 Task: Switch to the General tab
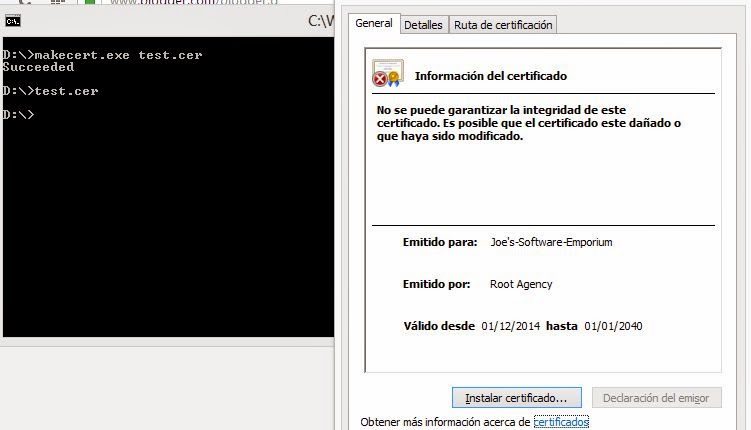(374, 23)
